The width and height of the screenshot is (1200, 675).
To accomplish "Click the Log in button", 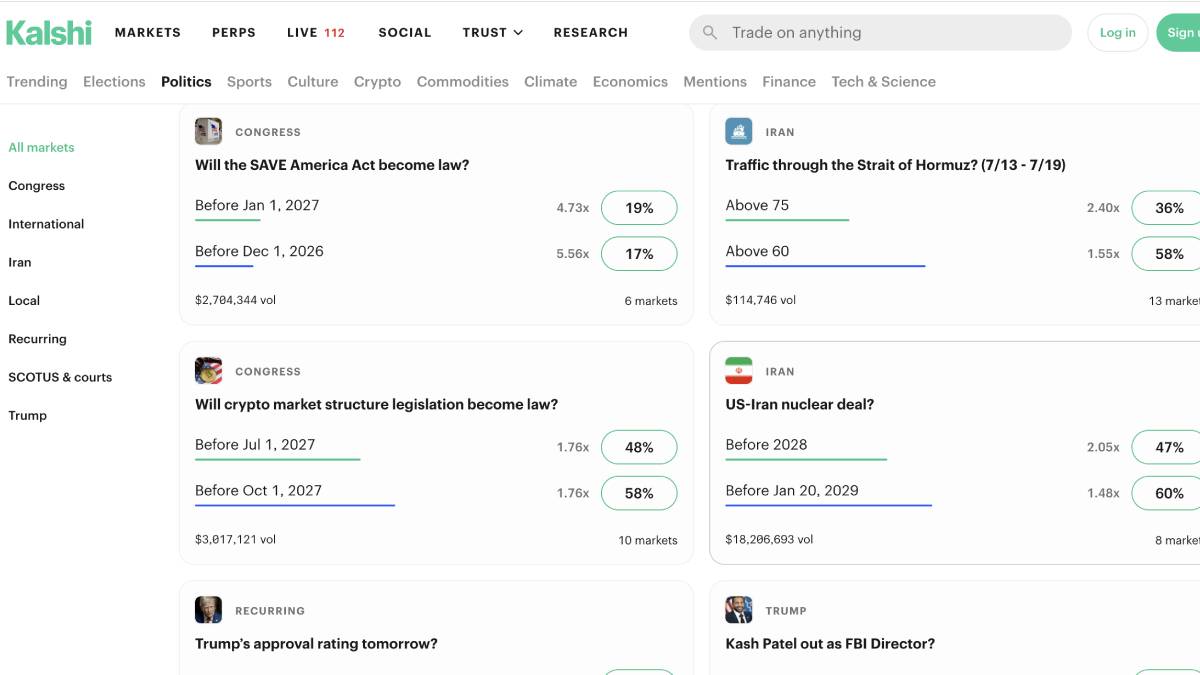I will pyautogui.click(x=1117, y=33).
